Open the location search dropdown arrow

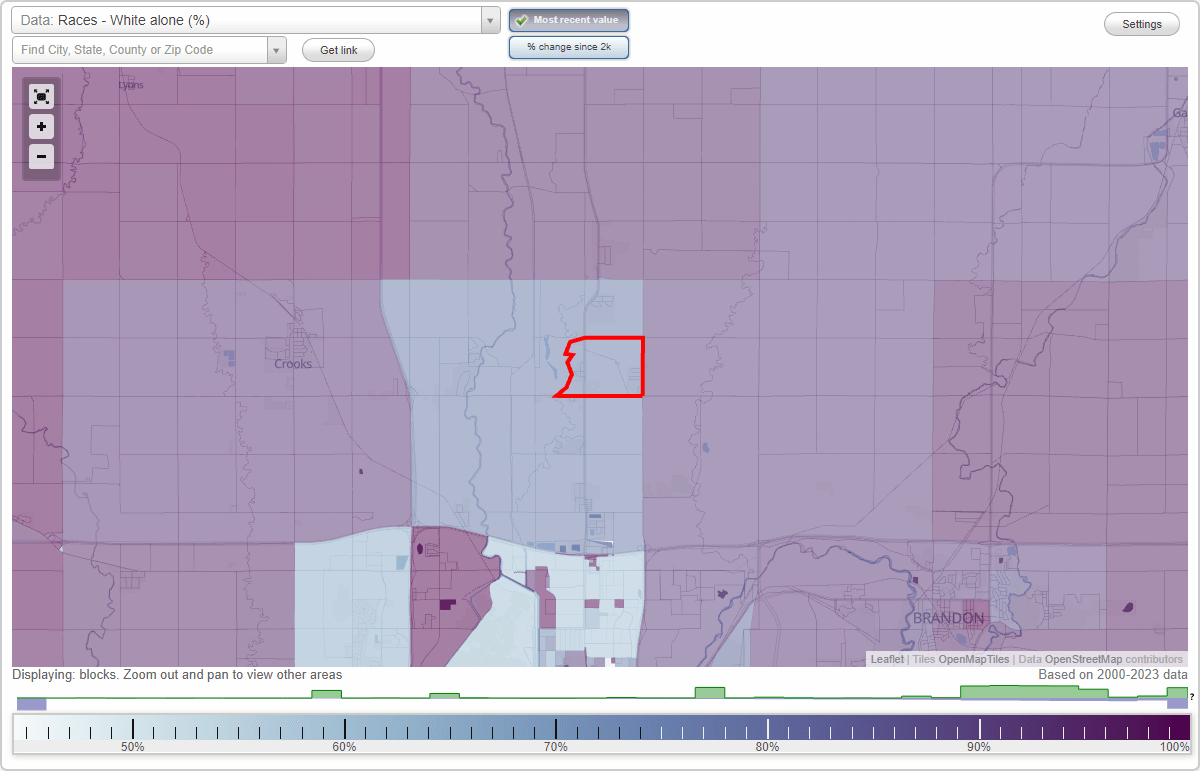tap(277, 50)
